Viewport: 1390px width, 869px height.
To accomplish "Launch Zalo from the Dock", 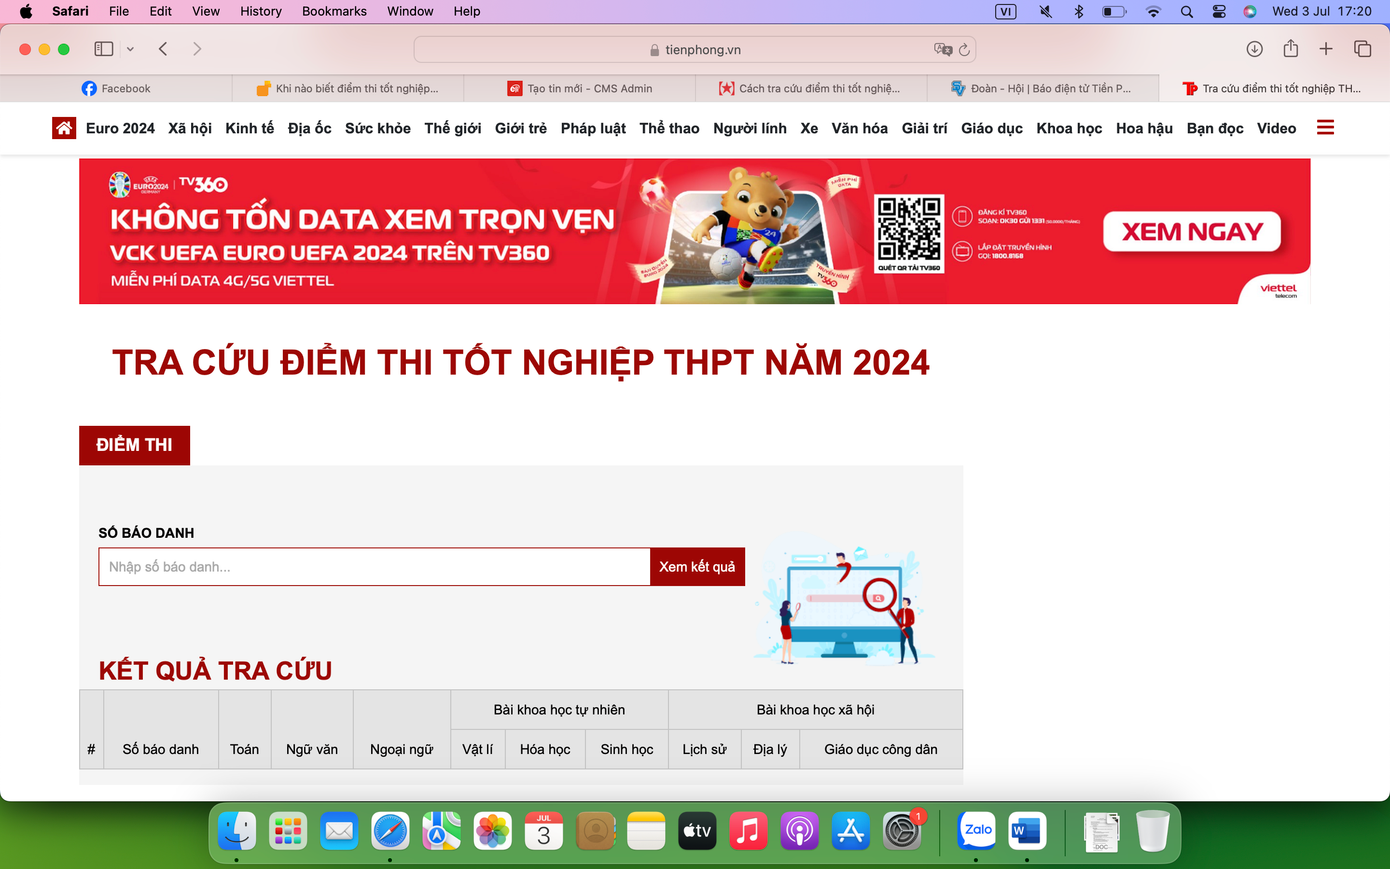I will [977, 830].
